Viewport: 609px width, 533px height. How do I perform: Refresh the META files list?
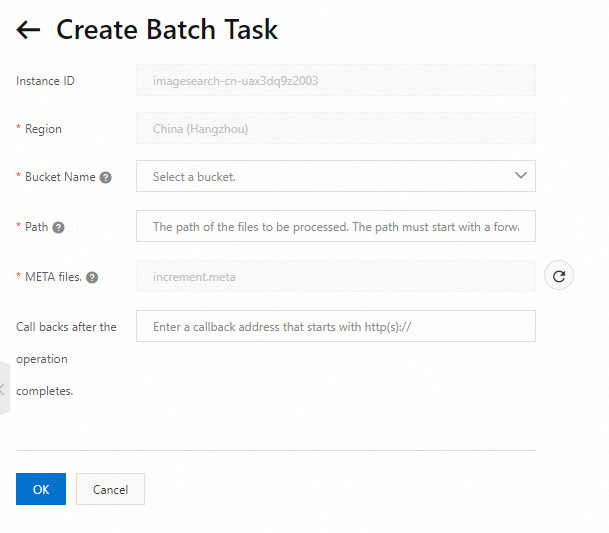(x=560, y=276)
